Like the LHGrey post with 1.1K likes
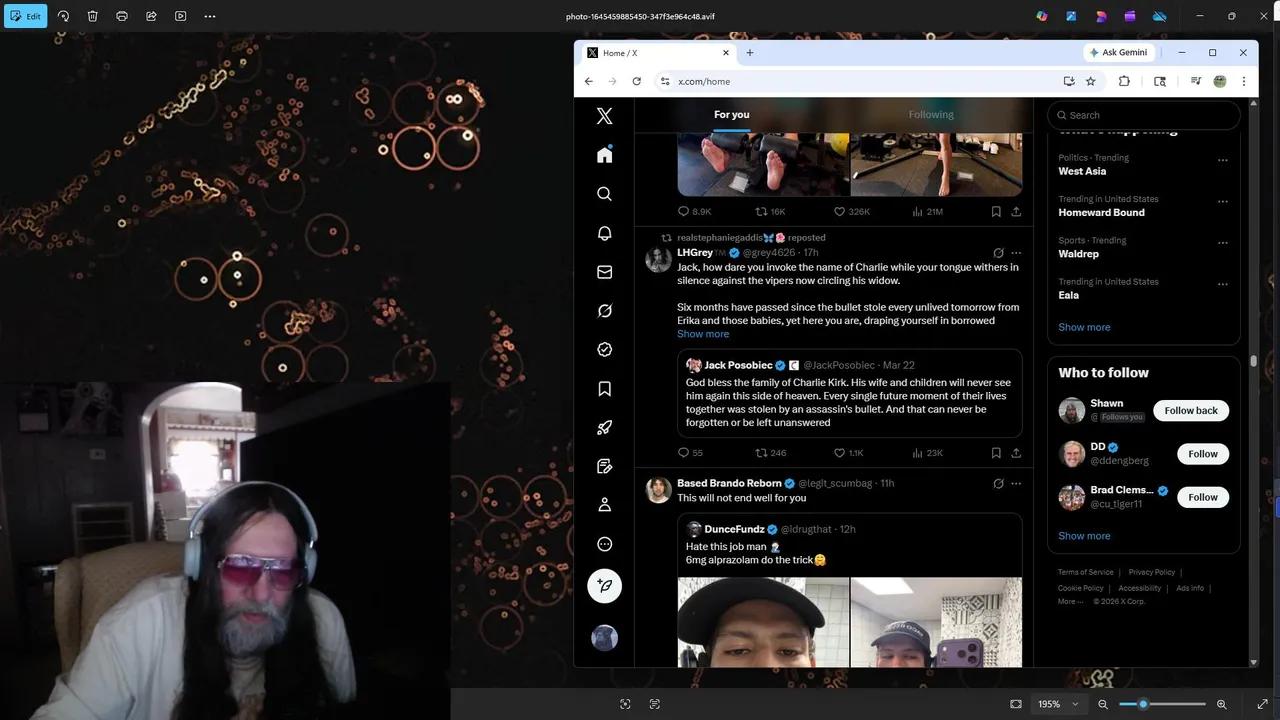Viewport: 1280px width, 720px height. coord(848,453)
